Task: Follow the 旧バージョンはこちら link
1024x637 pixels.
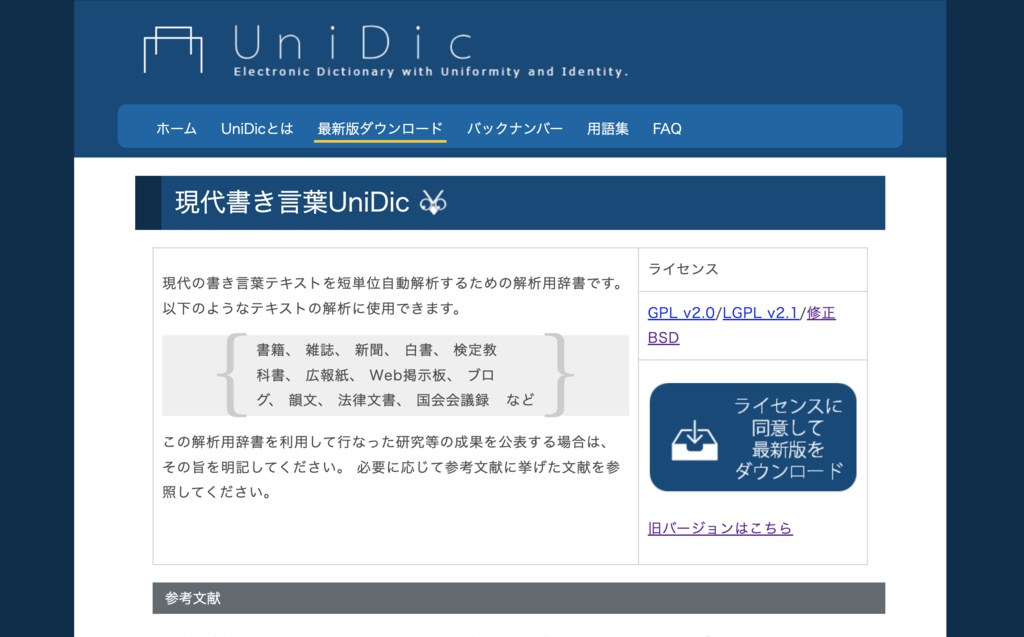Action: coord(720,528)
